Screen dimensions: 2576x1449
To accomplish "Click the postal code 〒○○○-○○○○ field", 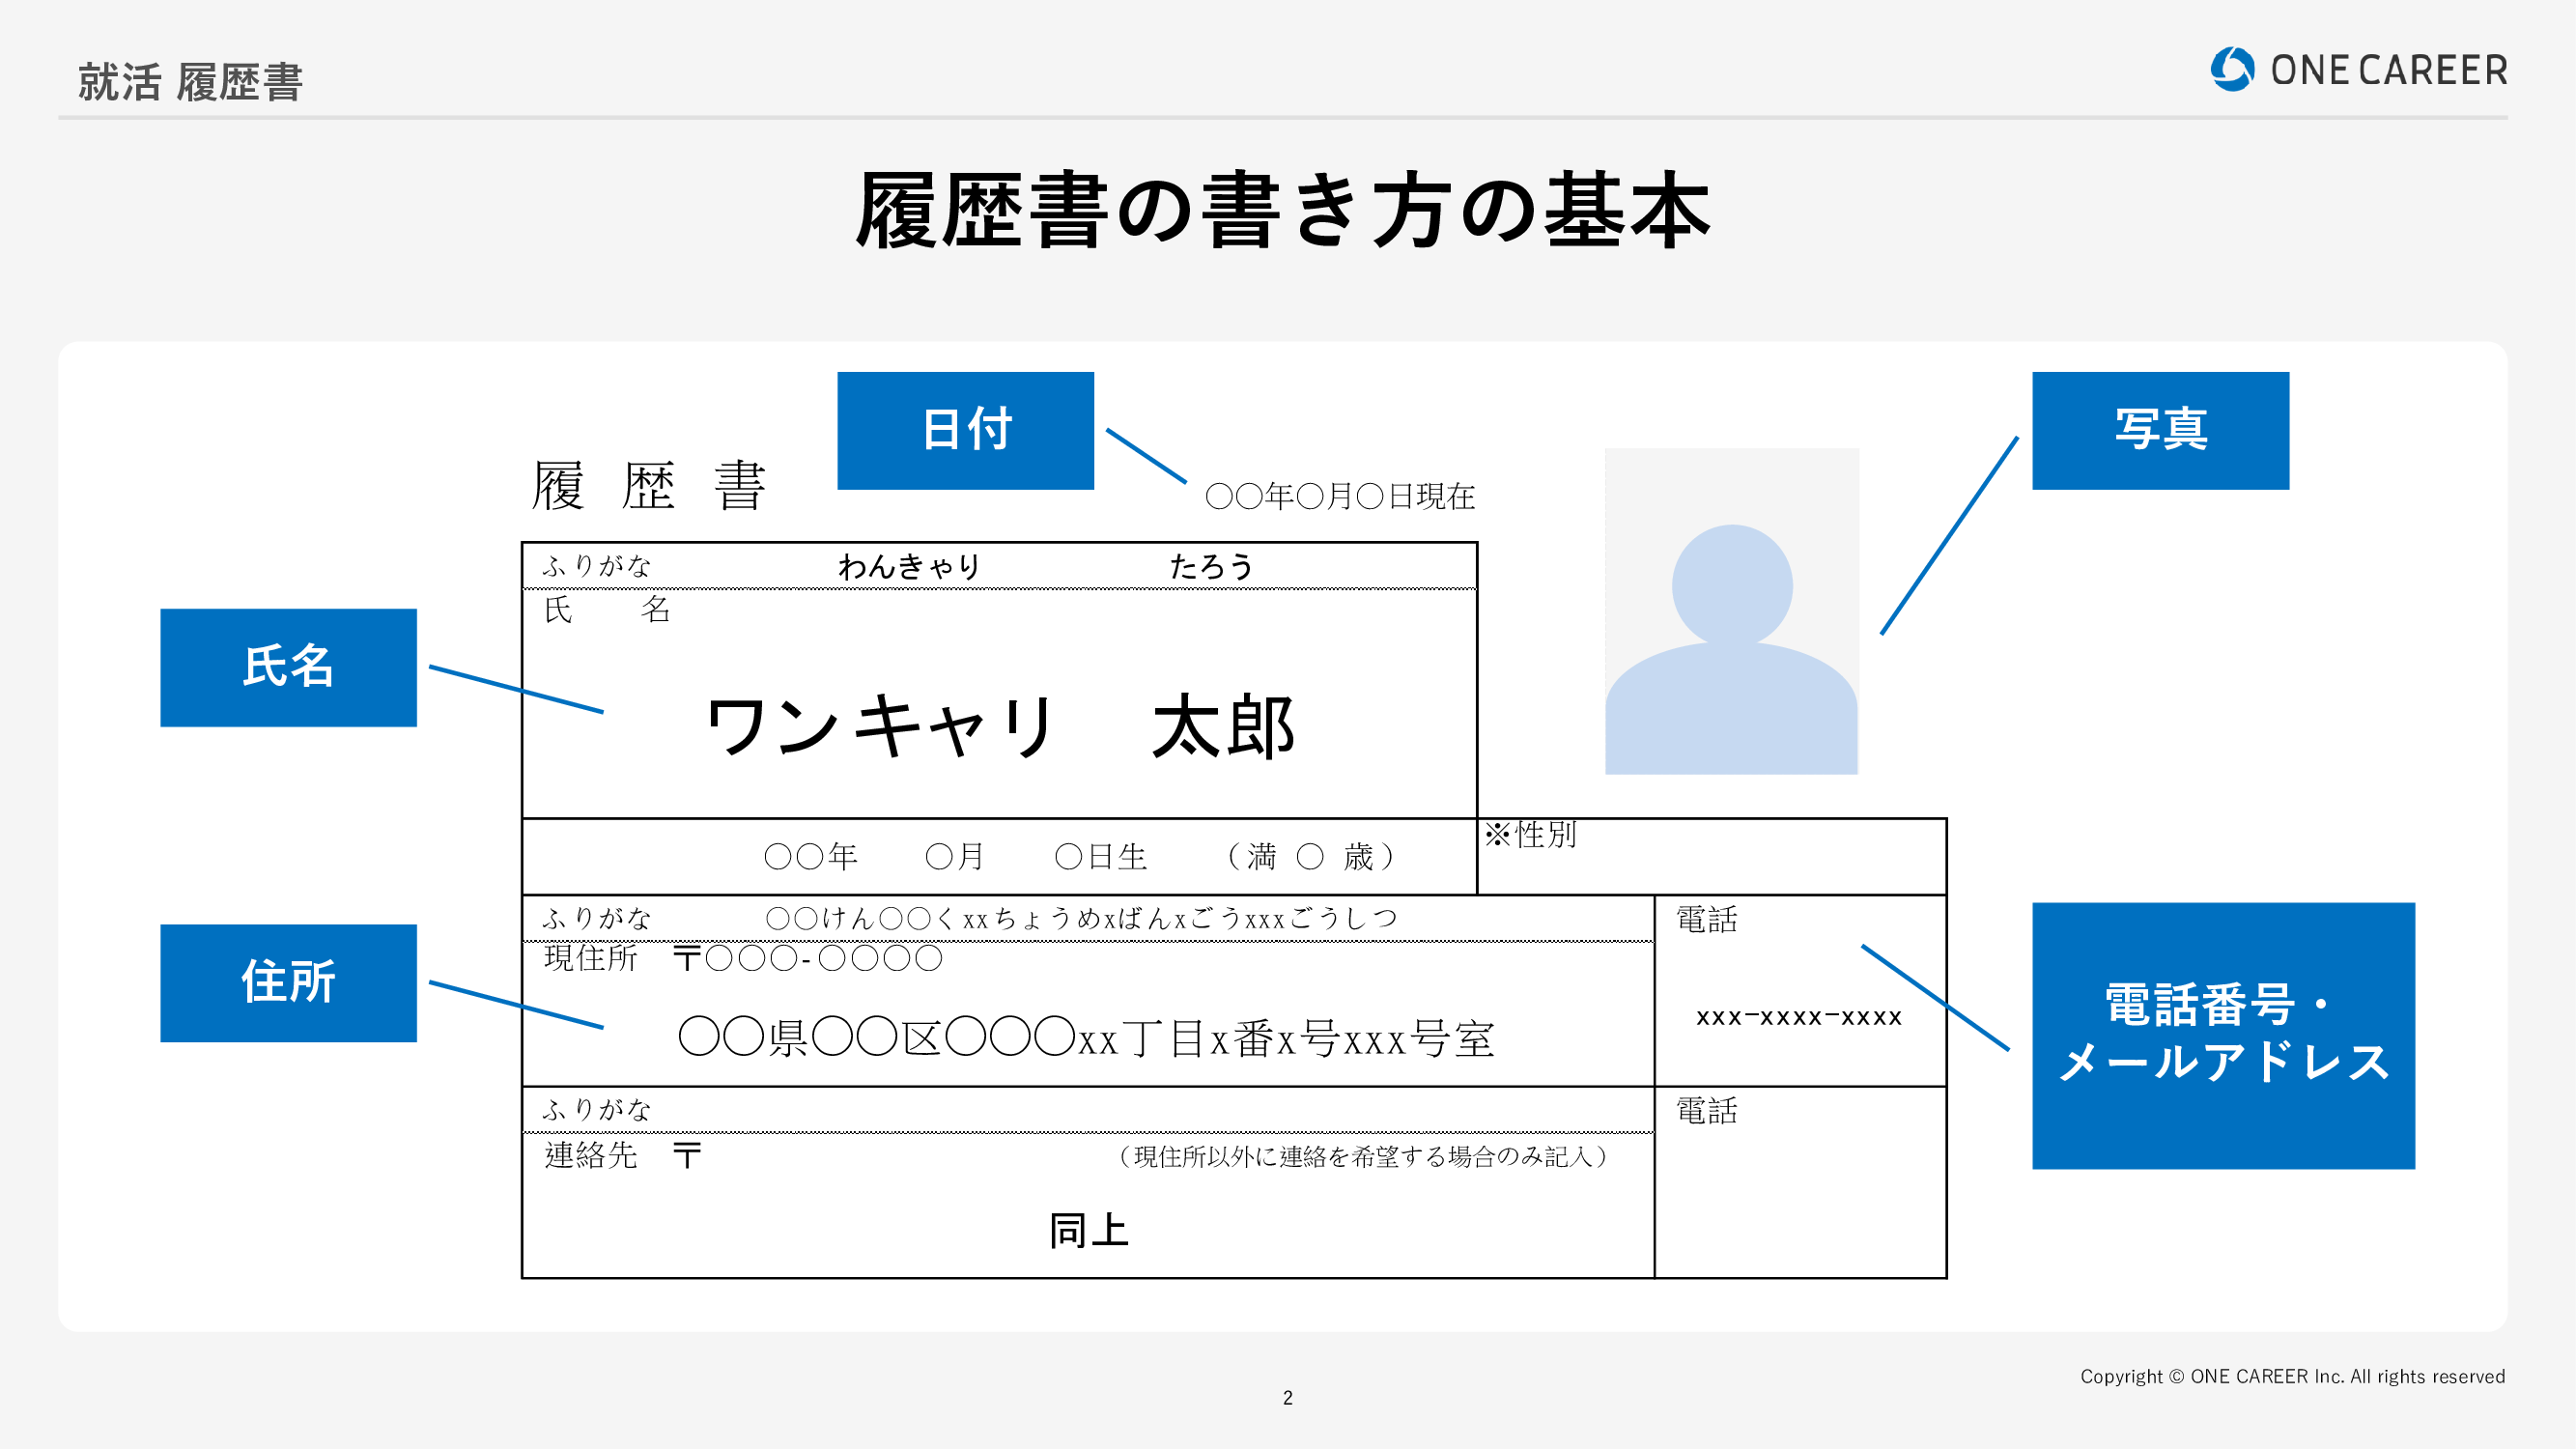I will click(807, 959).
